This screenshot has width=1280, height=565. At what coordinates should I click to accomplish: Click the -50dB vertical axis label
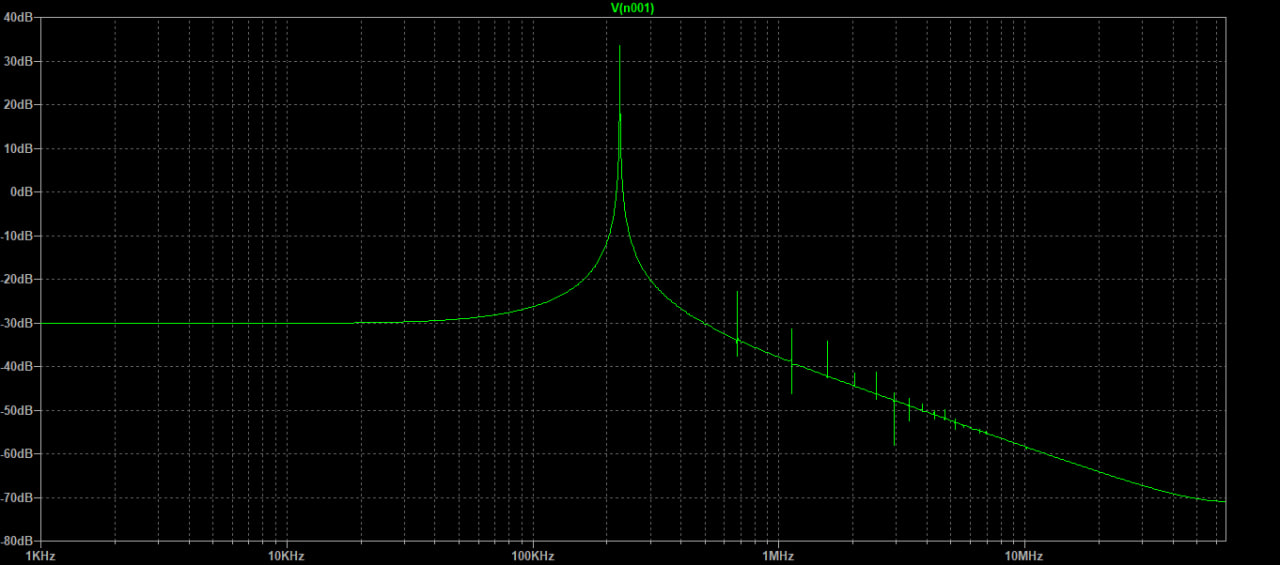pyautogui.click(x=18, y=411)
